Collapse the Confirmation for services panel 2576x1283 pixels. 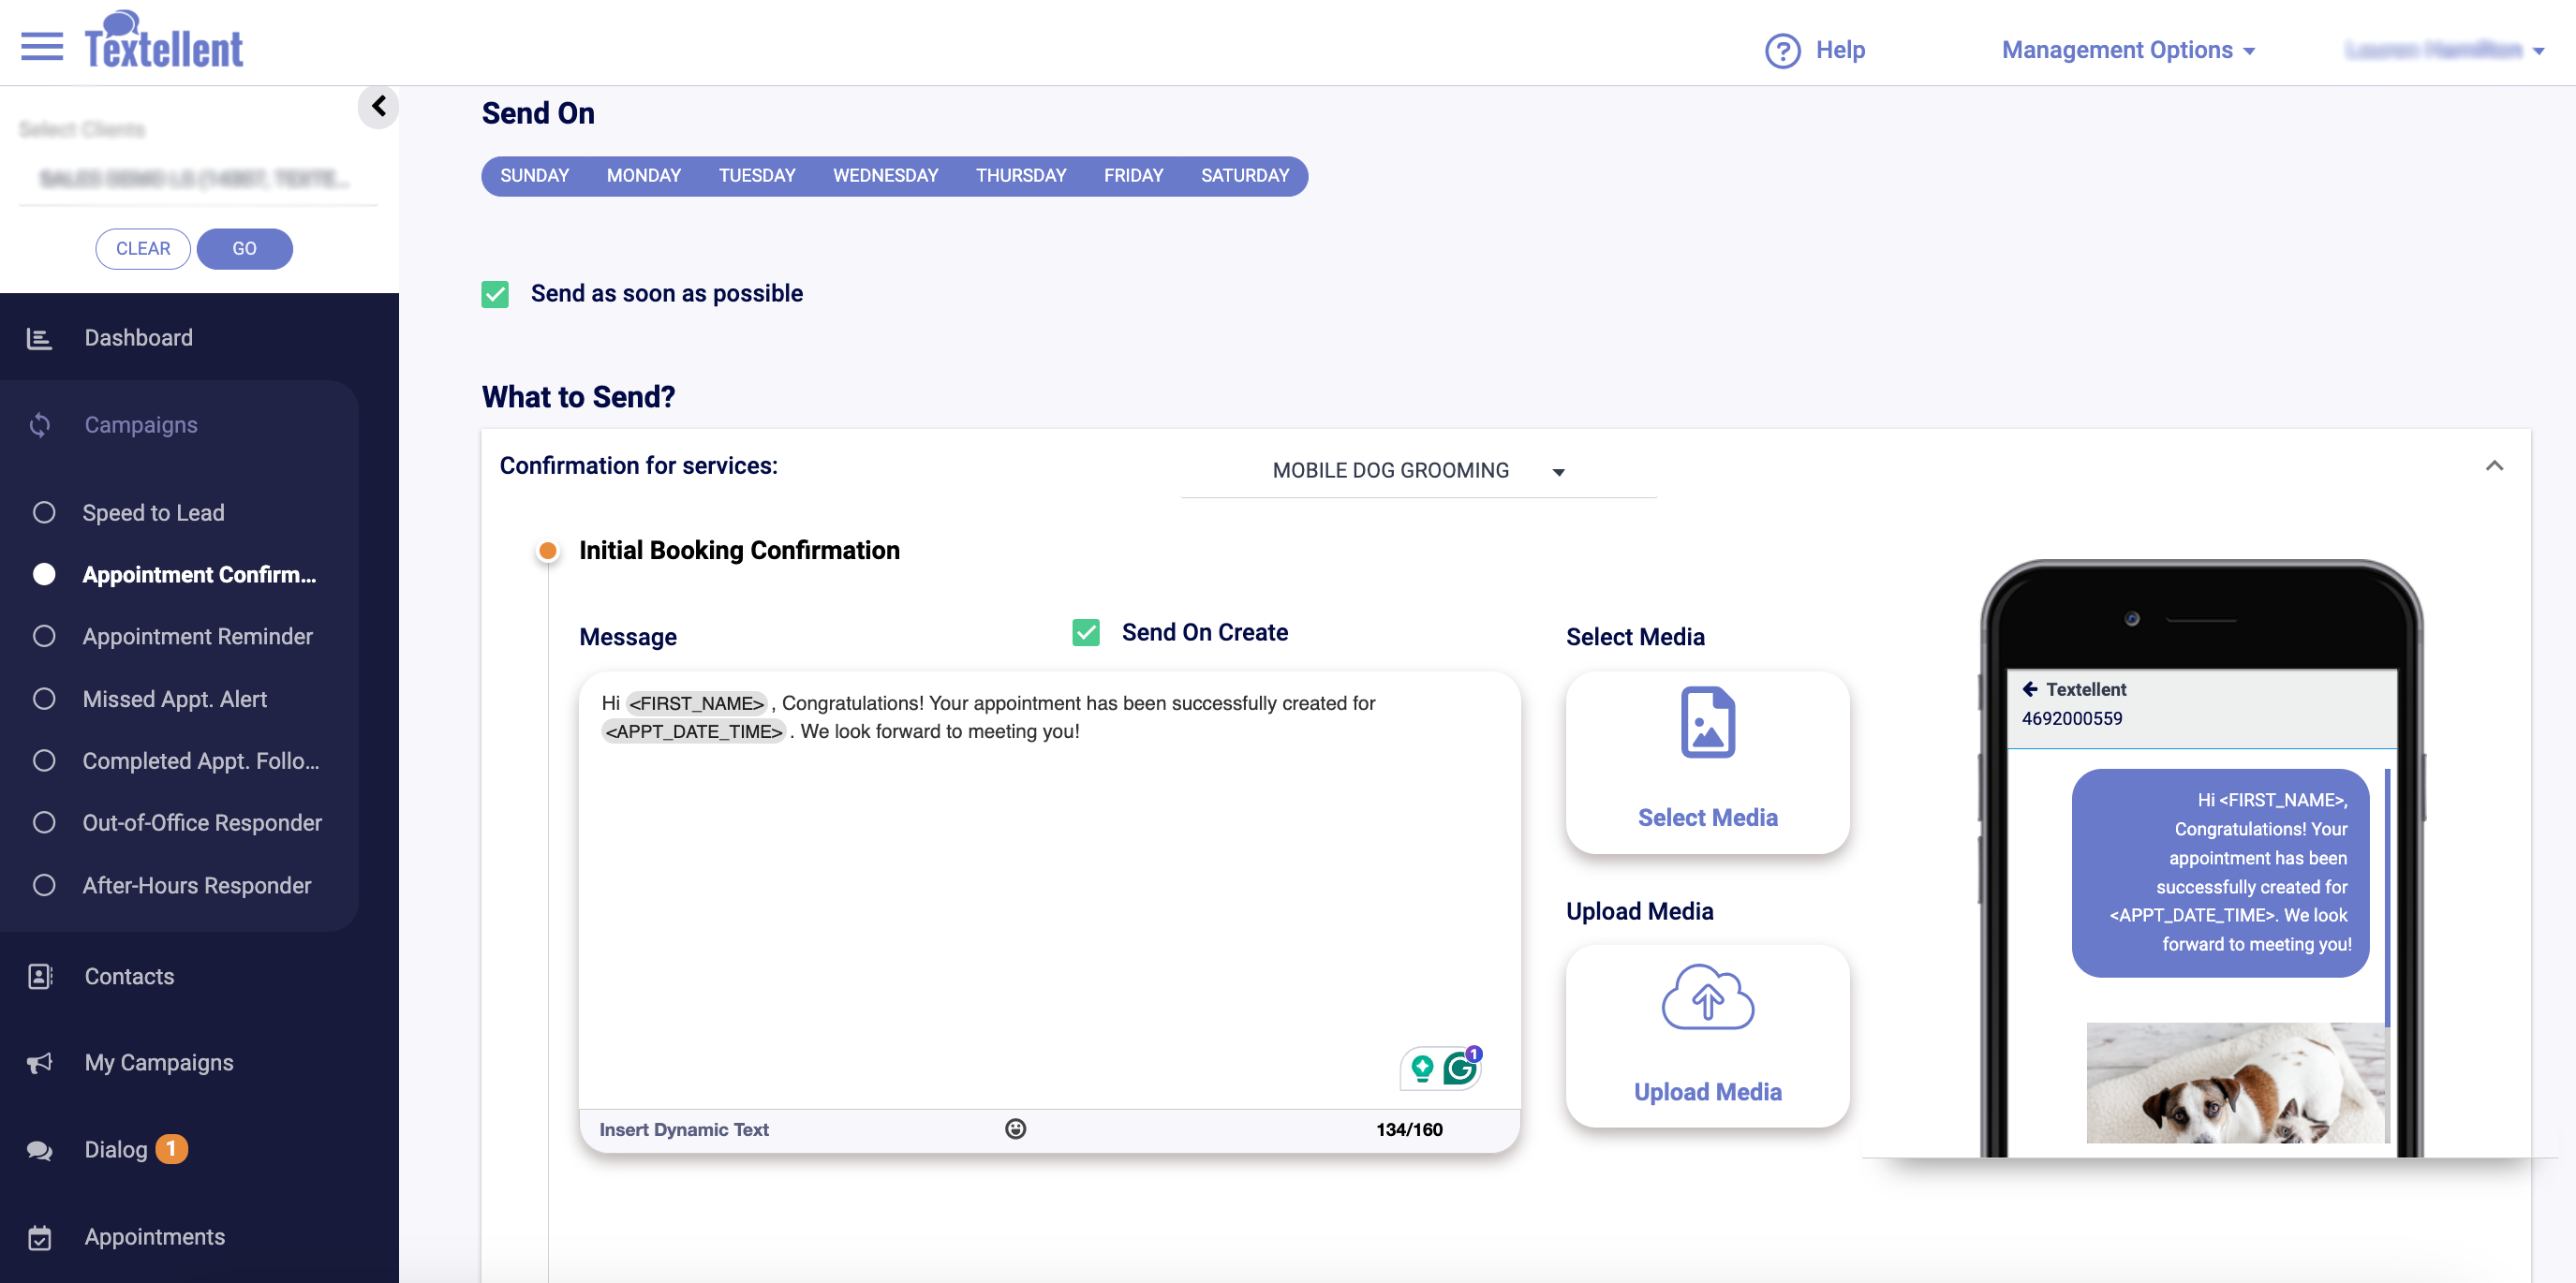2494,466
